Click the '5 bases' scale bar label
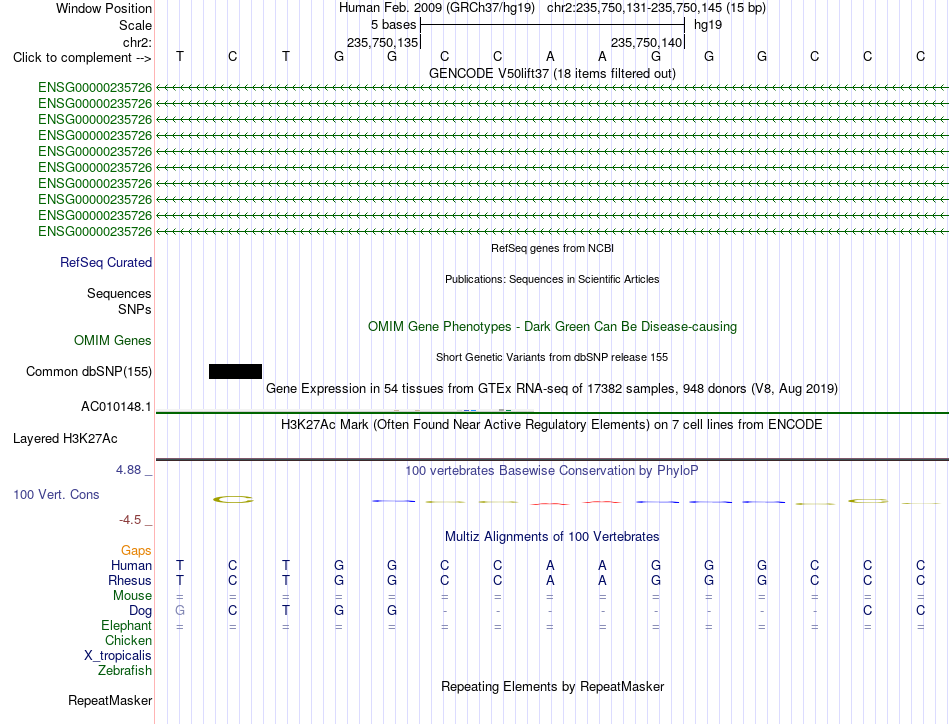950x724 pixels. (x=394, y=25)
